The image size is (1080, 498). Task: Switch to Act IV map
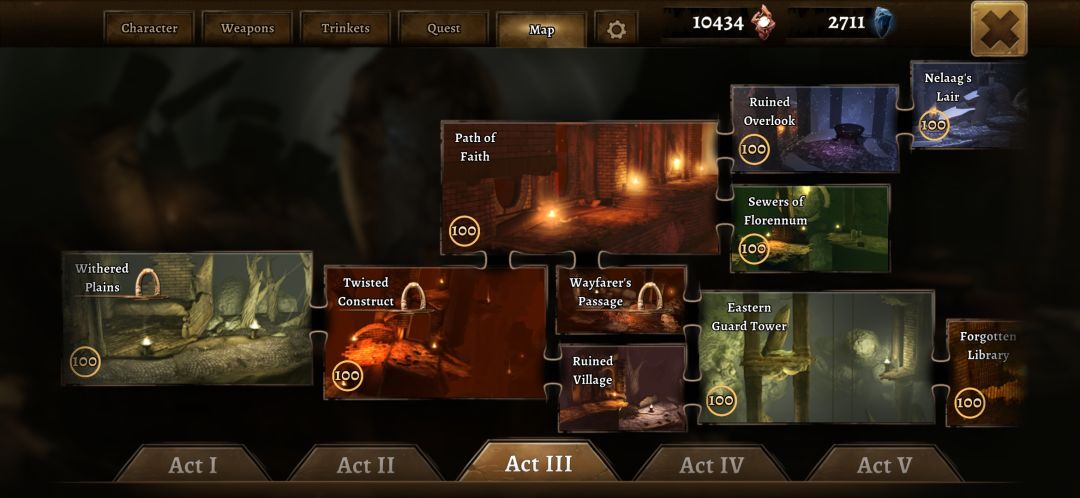pos(712,464)
